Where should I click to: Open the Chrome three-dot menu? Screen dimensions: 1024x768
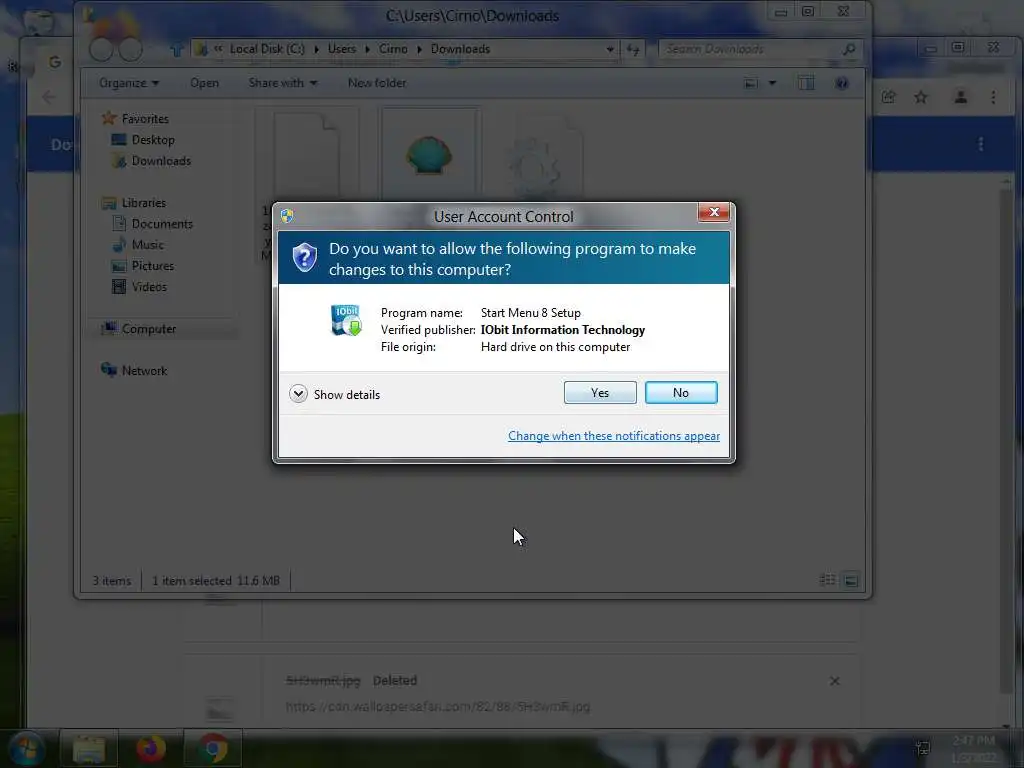[993, 97]
